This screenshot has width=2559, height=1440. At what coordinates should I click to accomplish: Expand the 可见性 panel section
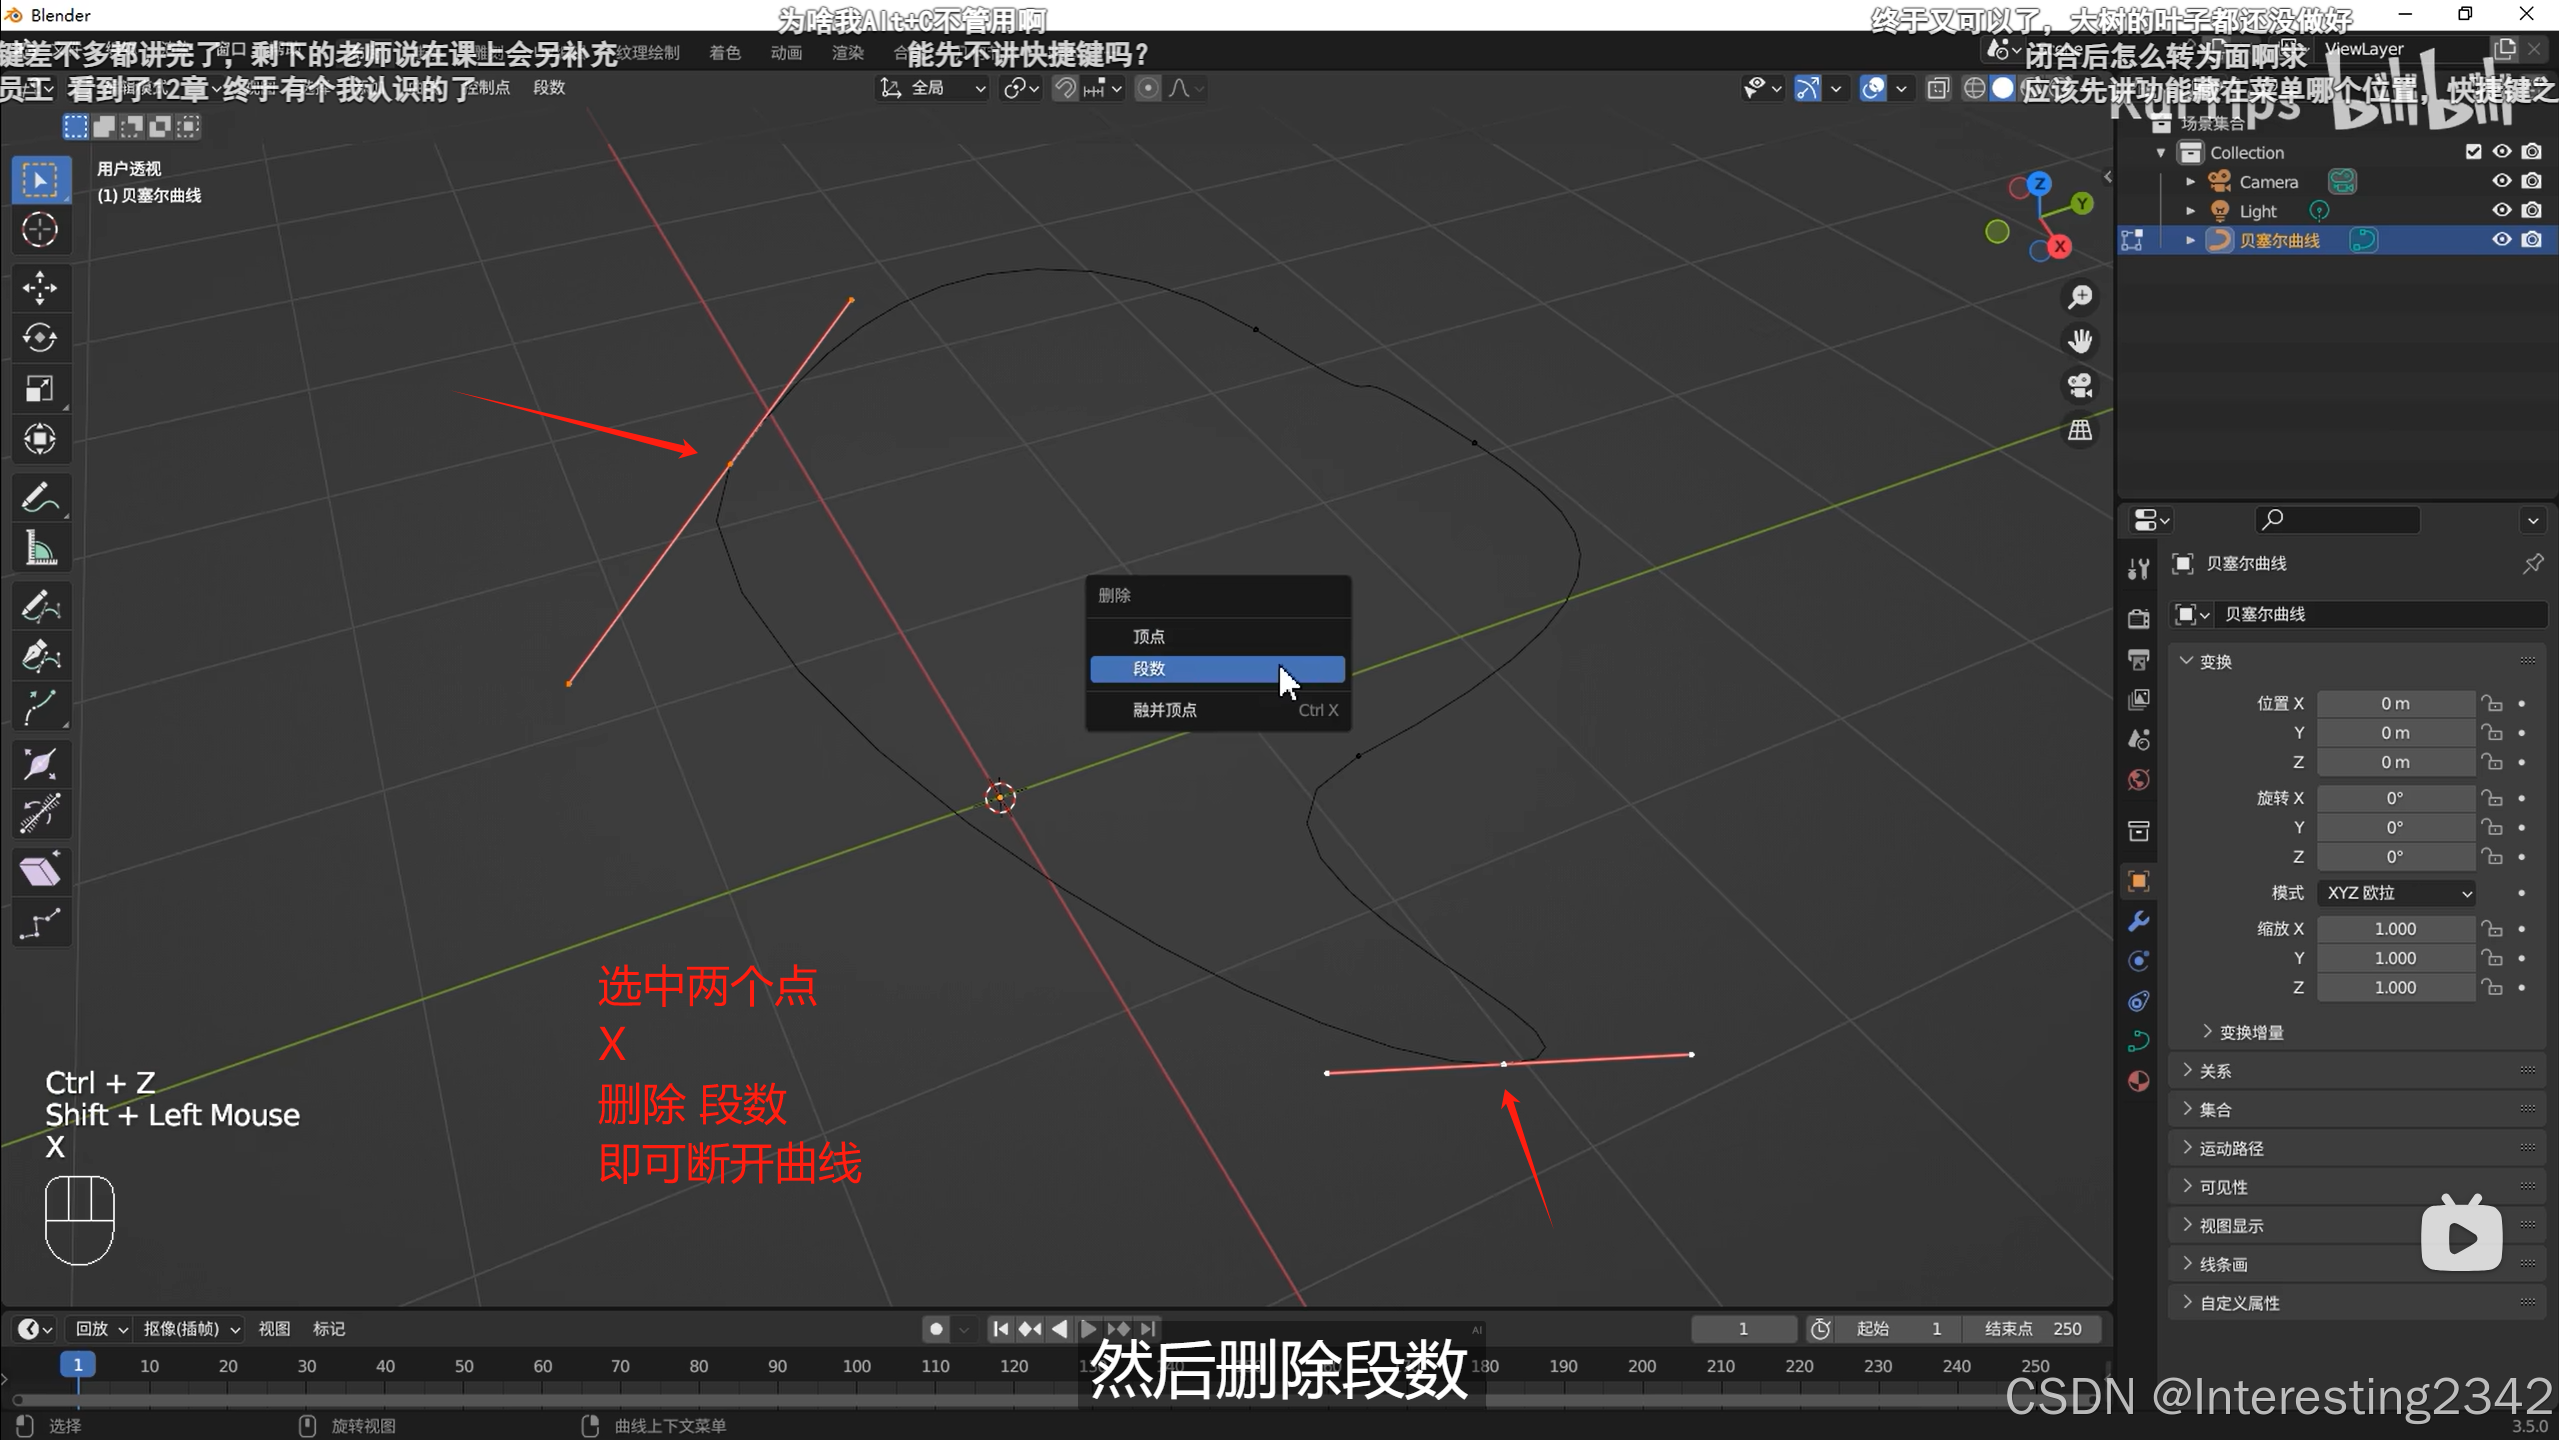coord(2223,1187)
